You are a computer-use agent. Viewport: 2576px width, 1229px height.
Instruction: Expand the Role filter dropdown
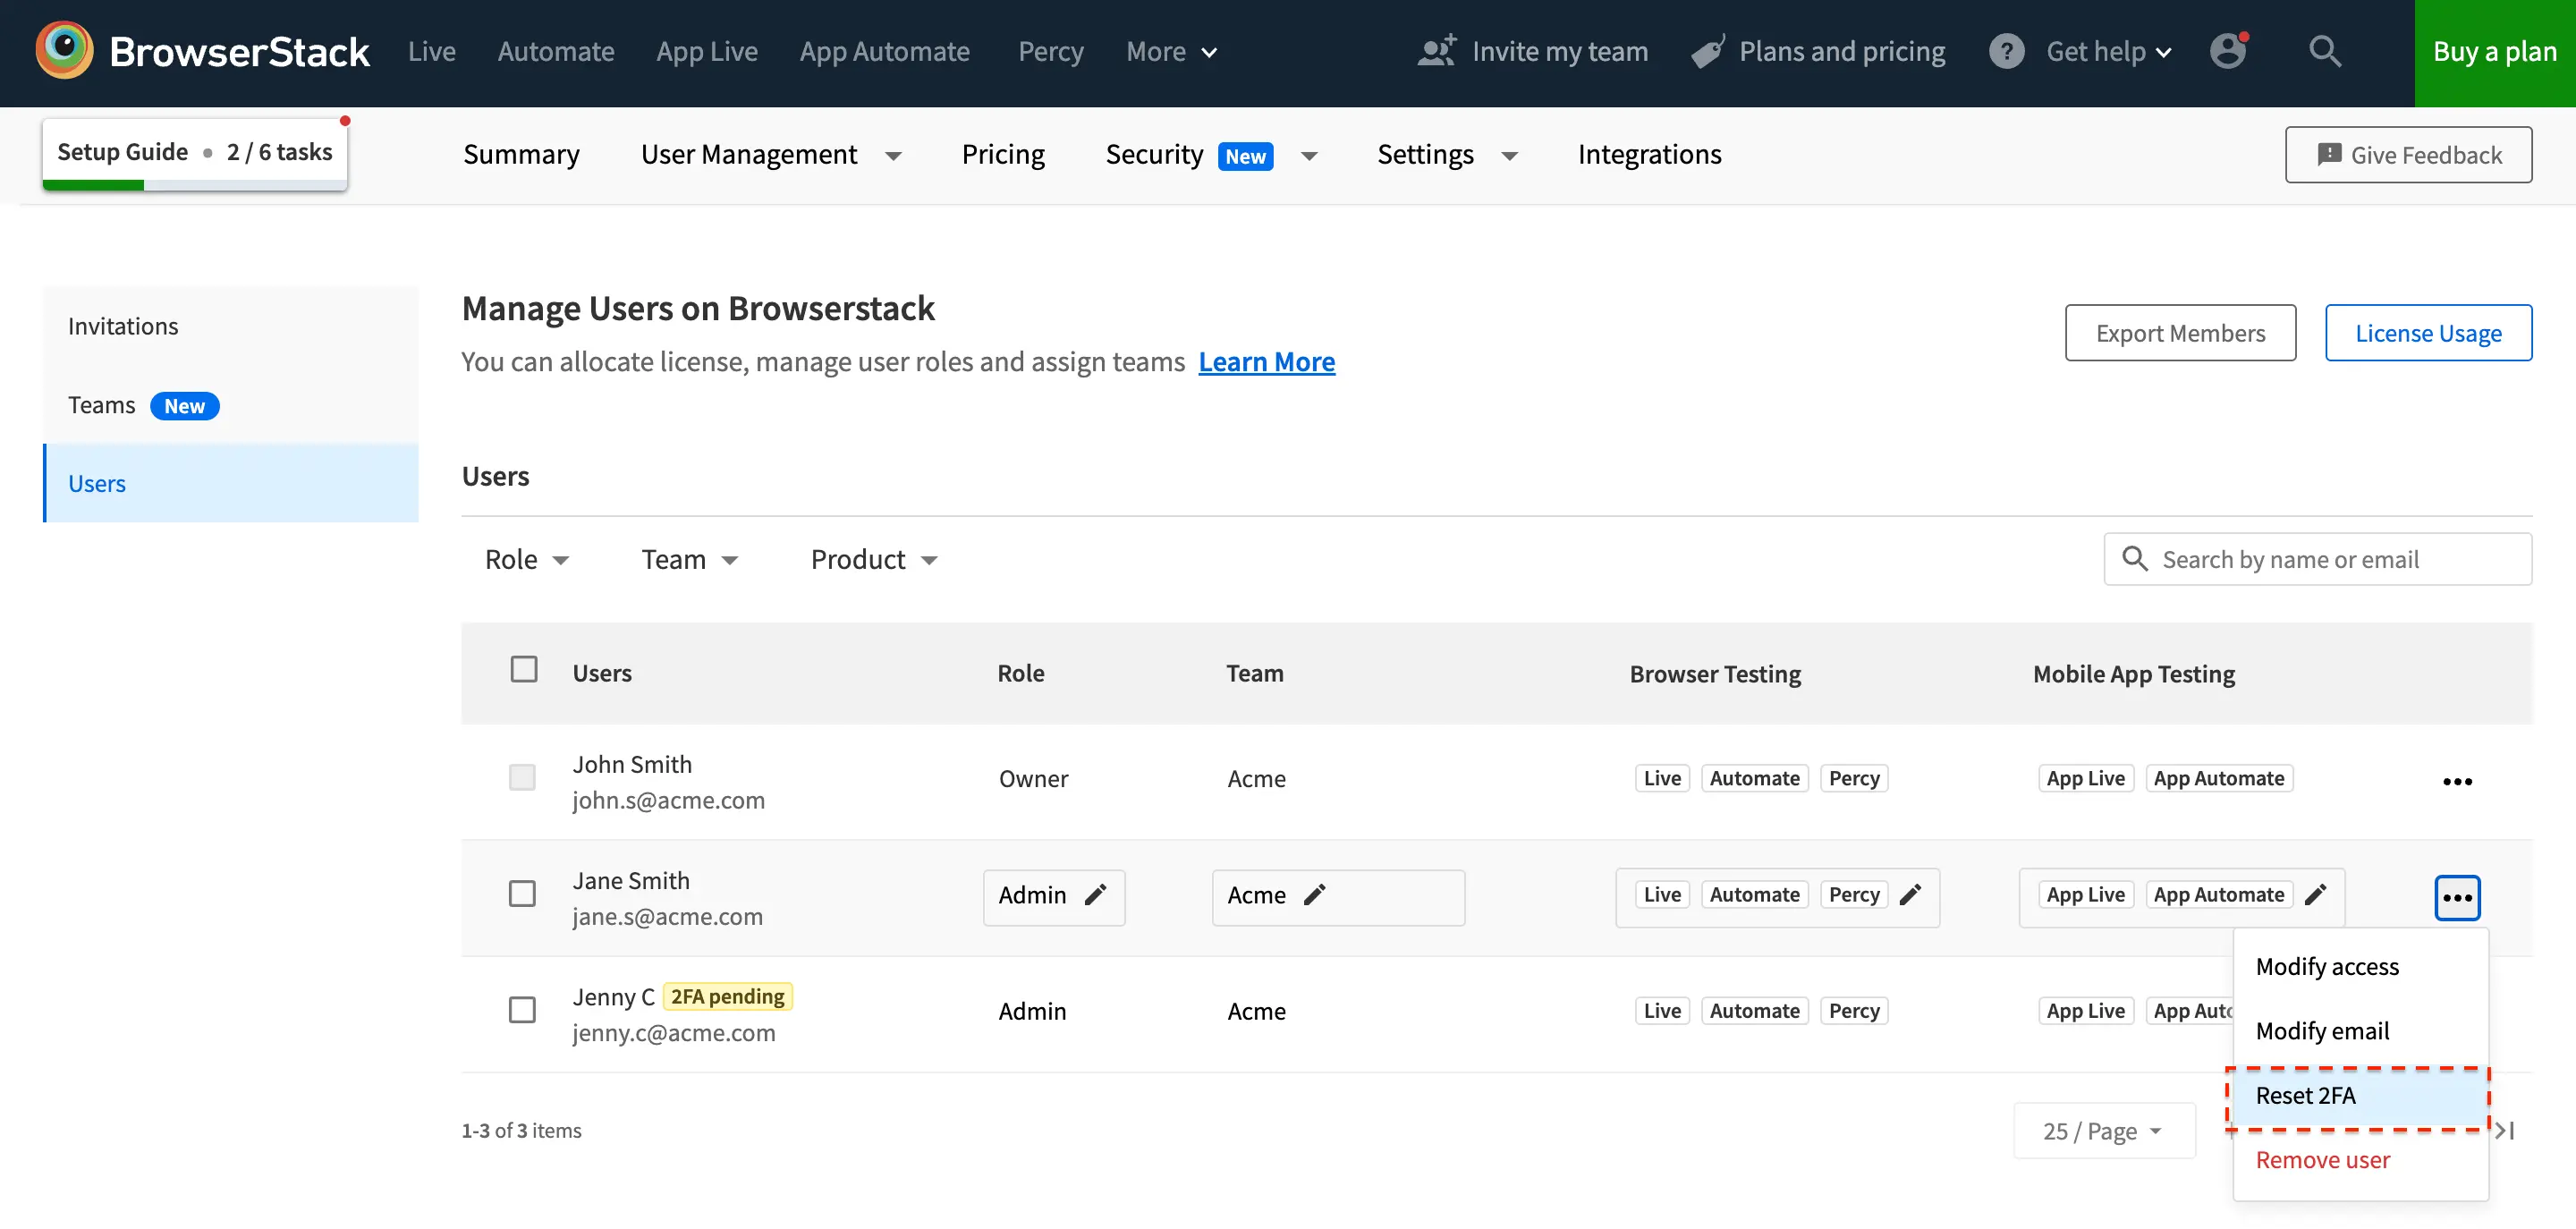coord(527,559)
